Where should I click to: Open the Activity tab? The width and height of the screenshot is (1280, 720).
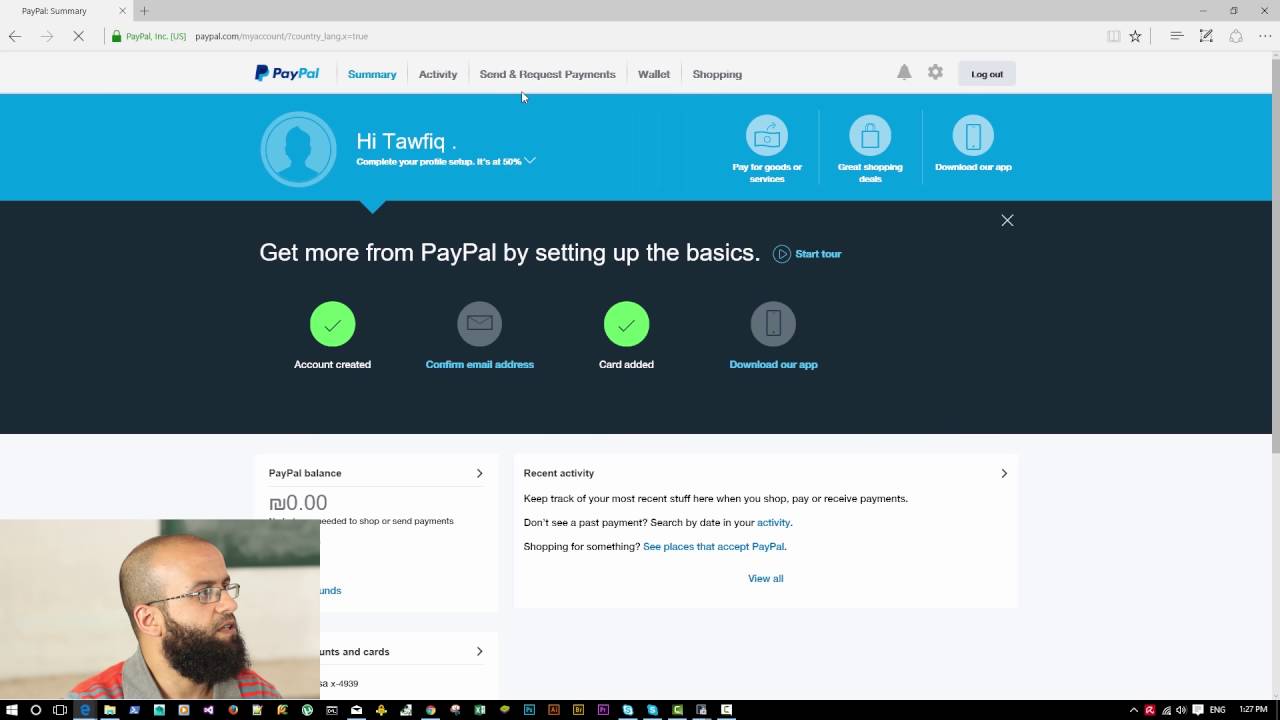(438, 74)
